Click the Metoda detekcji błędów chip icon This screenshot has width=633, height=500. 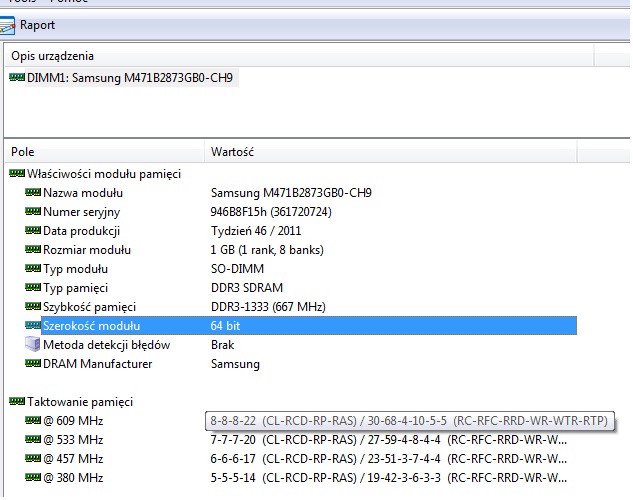[33, 344]
